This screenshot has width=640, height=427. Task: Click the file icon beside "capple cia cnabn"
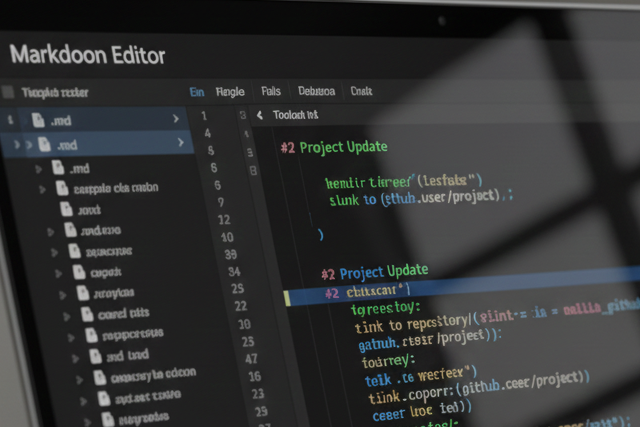coord(61,188)
